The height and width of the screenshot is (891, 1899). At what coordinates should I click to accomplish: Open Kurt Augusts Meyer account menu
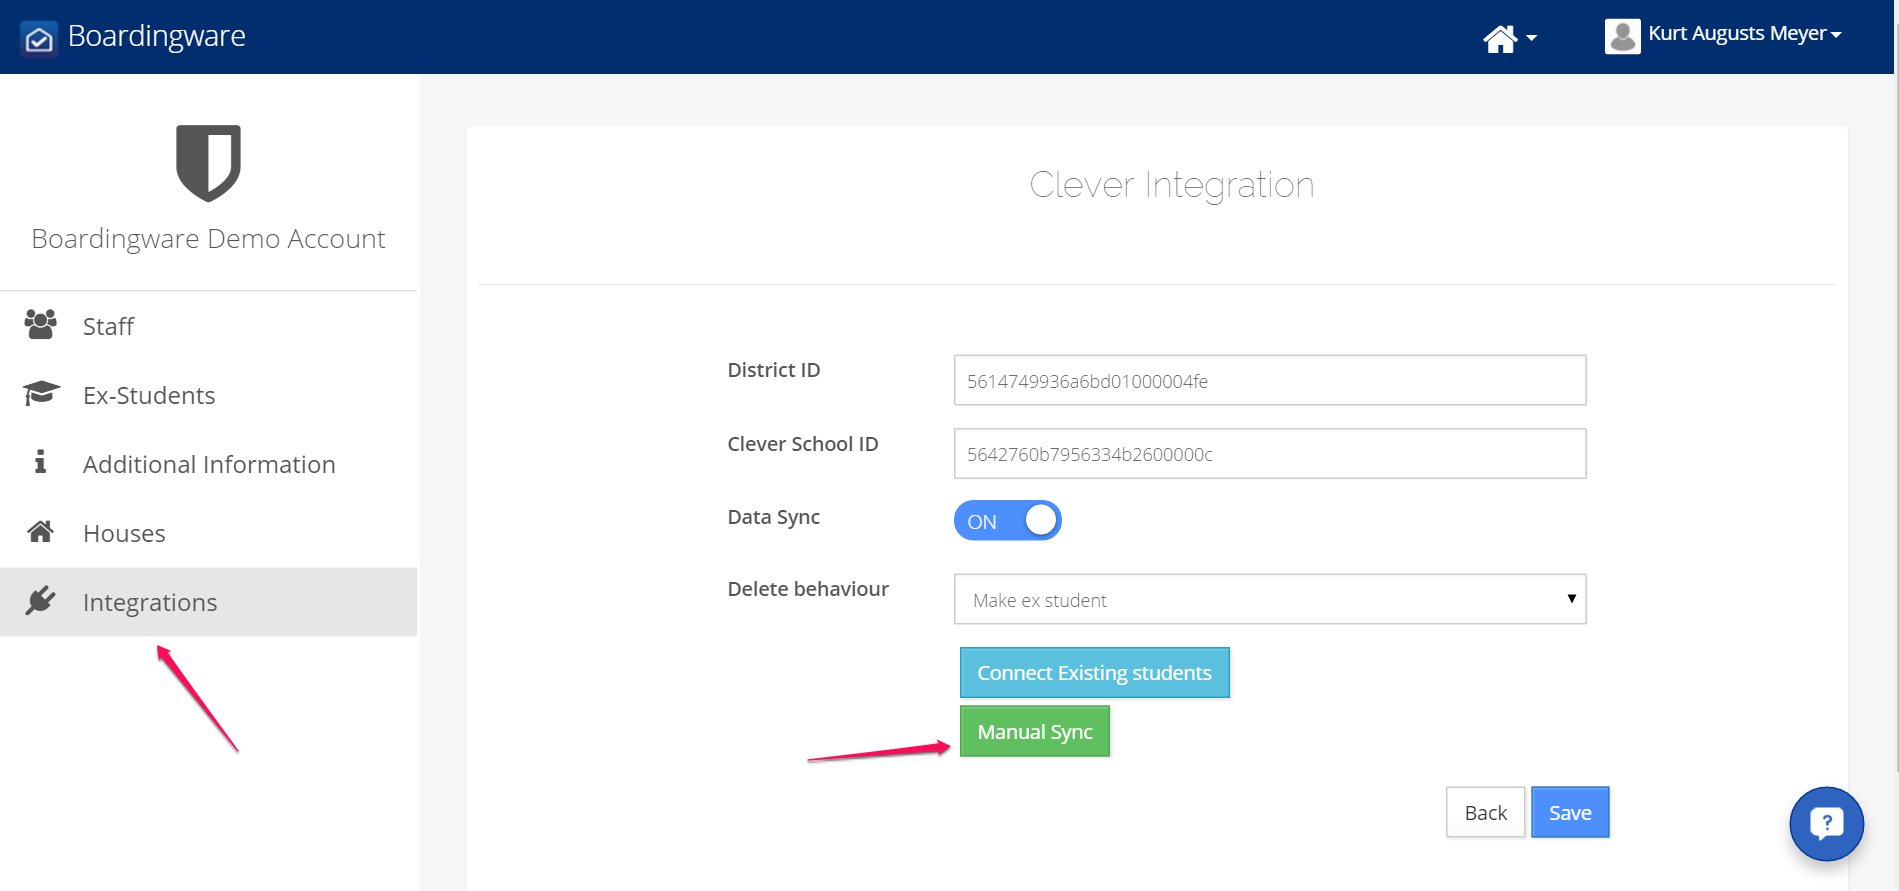pos(1744,34)
